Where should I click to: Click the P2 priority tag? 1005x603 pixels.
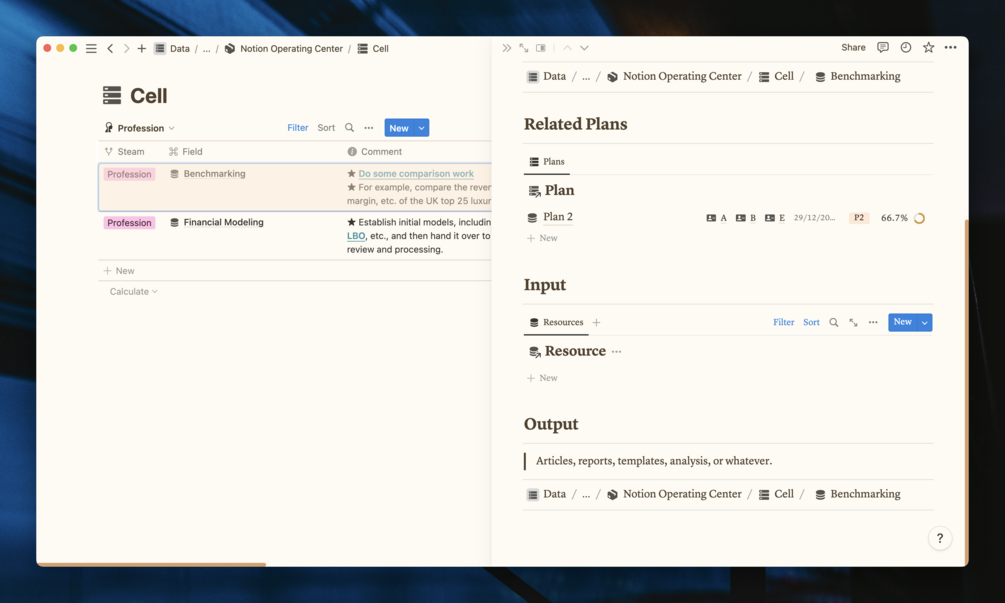click(859, 218)
